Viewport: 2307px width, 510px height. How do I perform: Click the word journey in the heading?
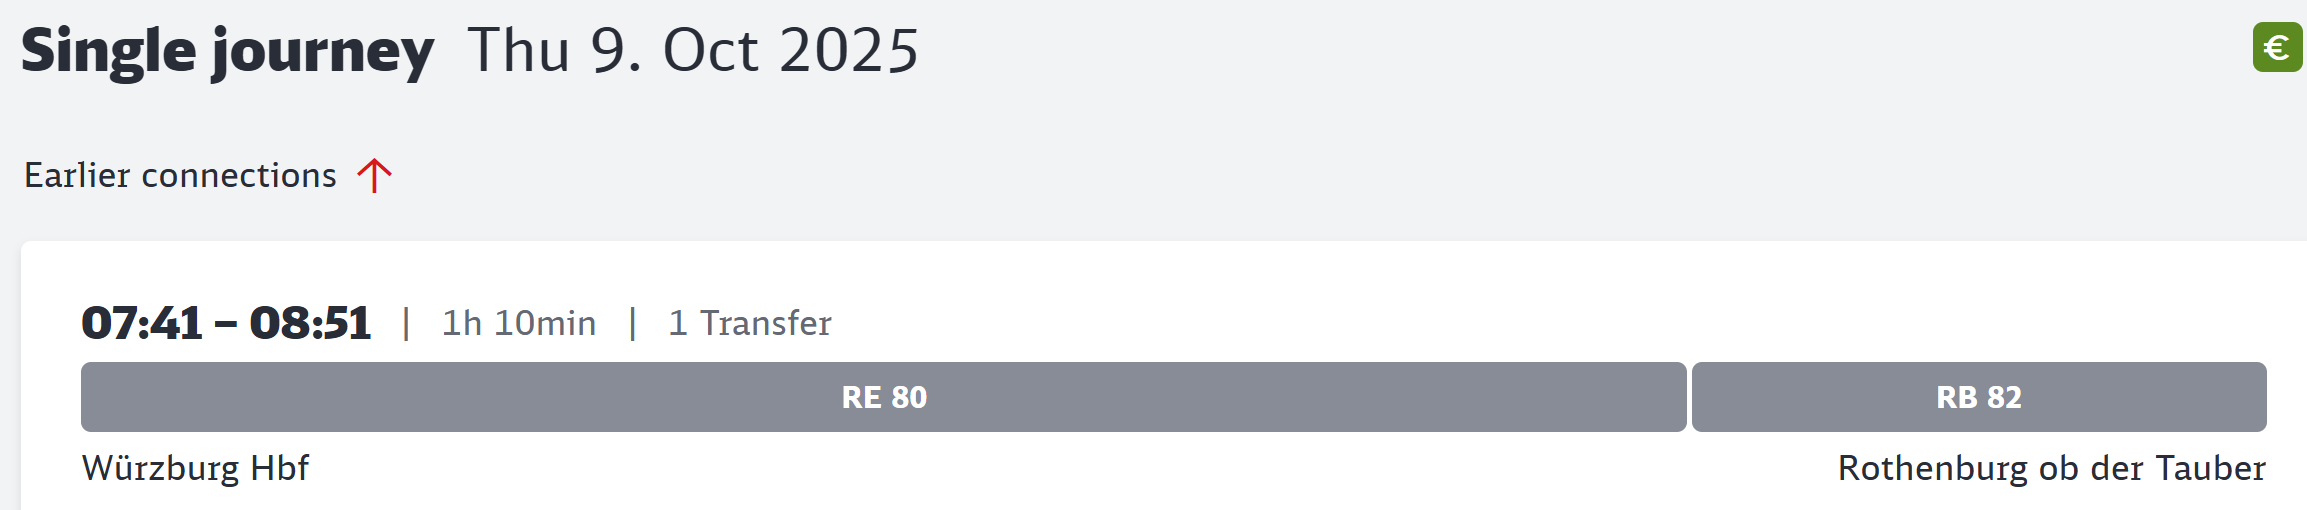[323, 54]
